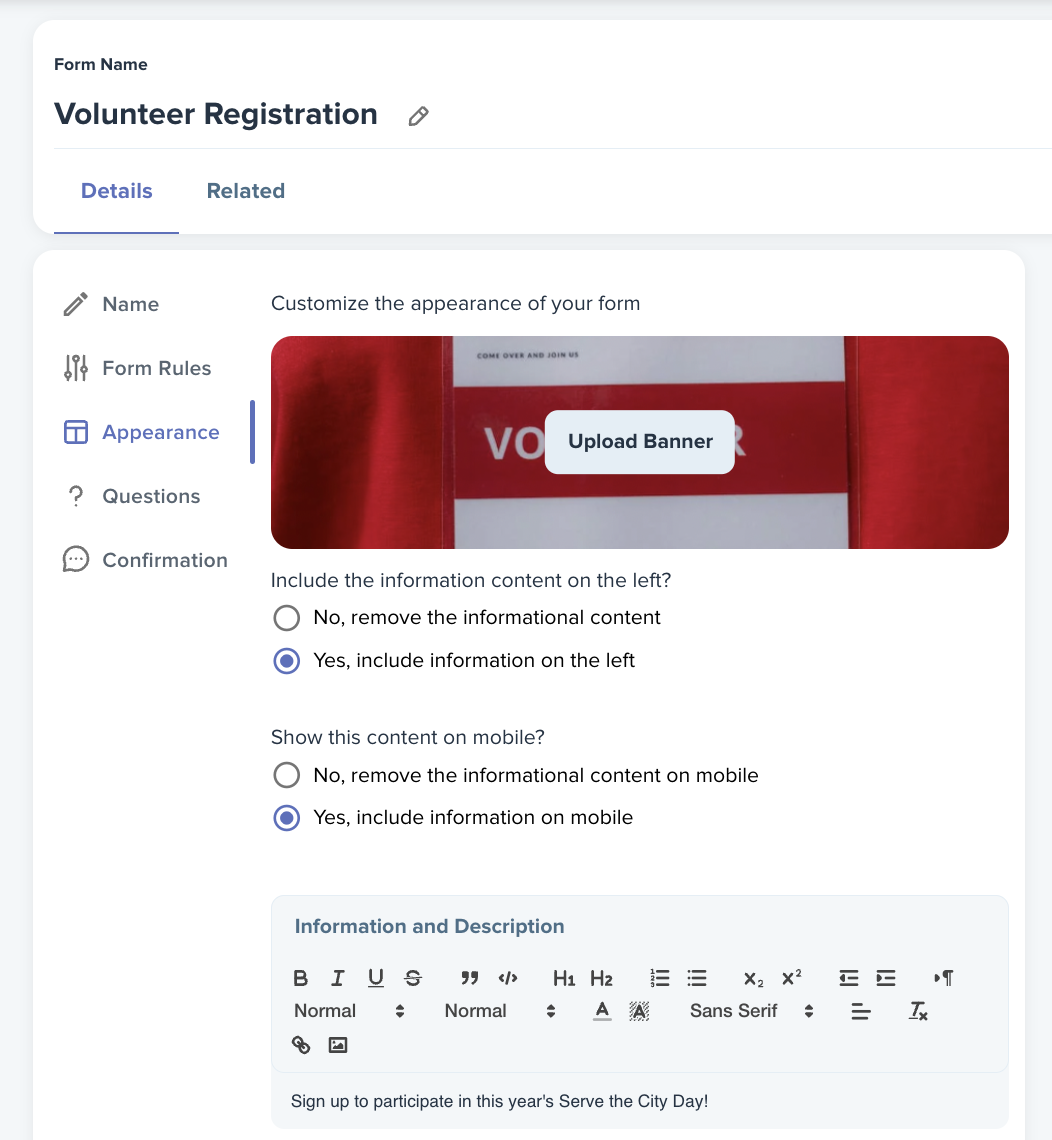Screen dimensions: 1052x1140
Task: Open the second Normal heading dropdown
Action: tap(500, 1011)
